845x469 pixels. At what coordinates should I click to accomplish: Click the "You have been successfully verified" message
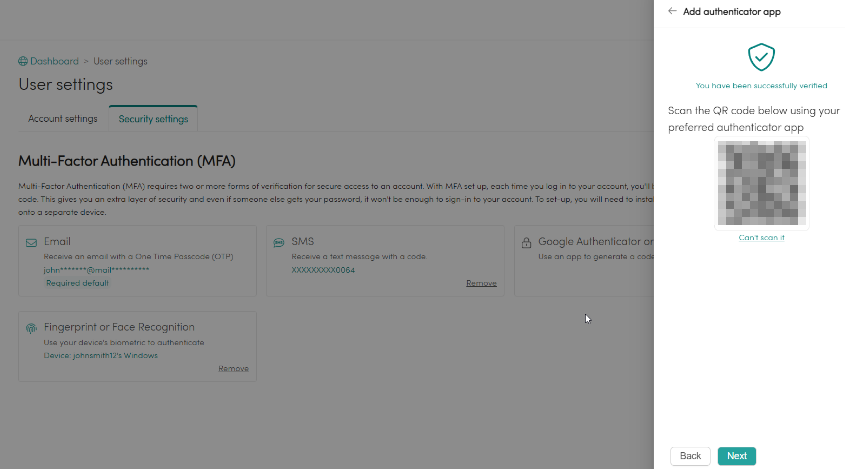(761, 86)
